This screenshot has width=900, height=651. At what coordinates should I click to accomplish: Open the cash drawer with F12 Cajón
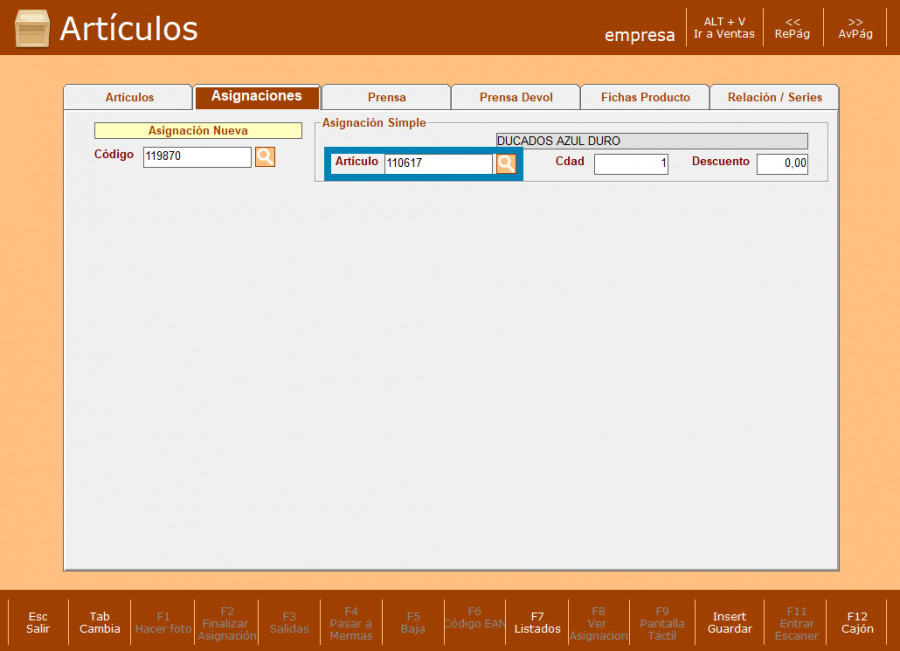[x=857, y=623]
